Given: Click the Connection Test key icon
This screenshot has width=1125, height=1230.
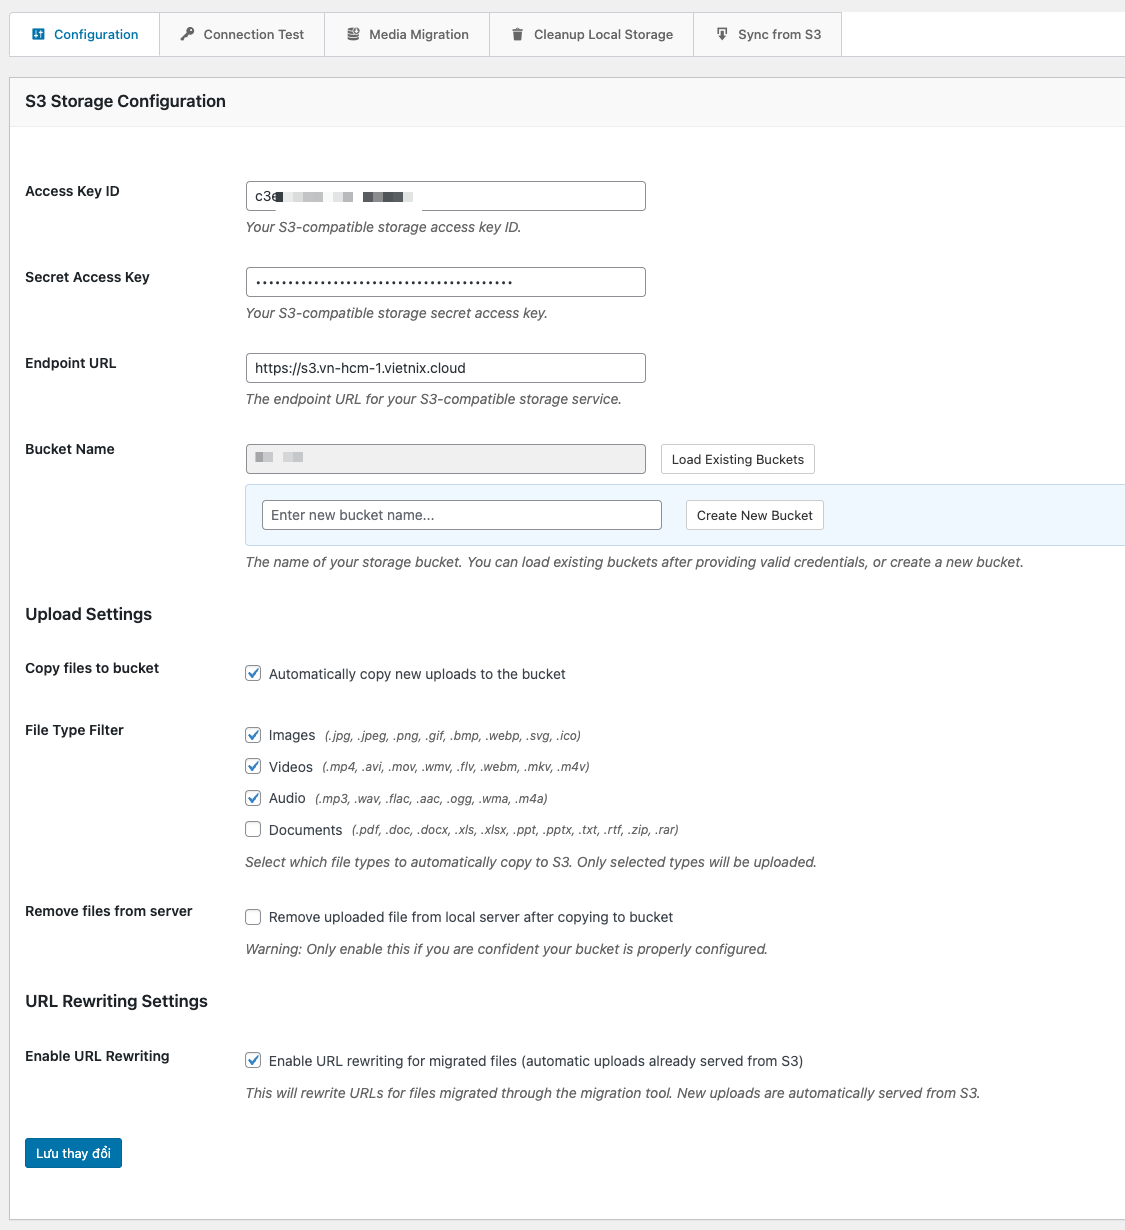Looking at the screenshot, I should (187, 34).
